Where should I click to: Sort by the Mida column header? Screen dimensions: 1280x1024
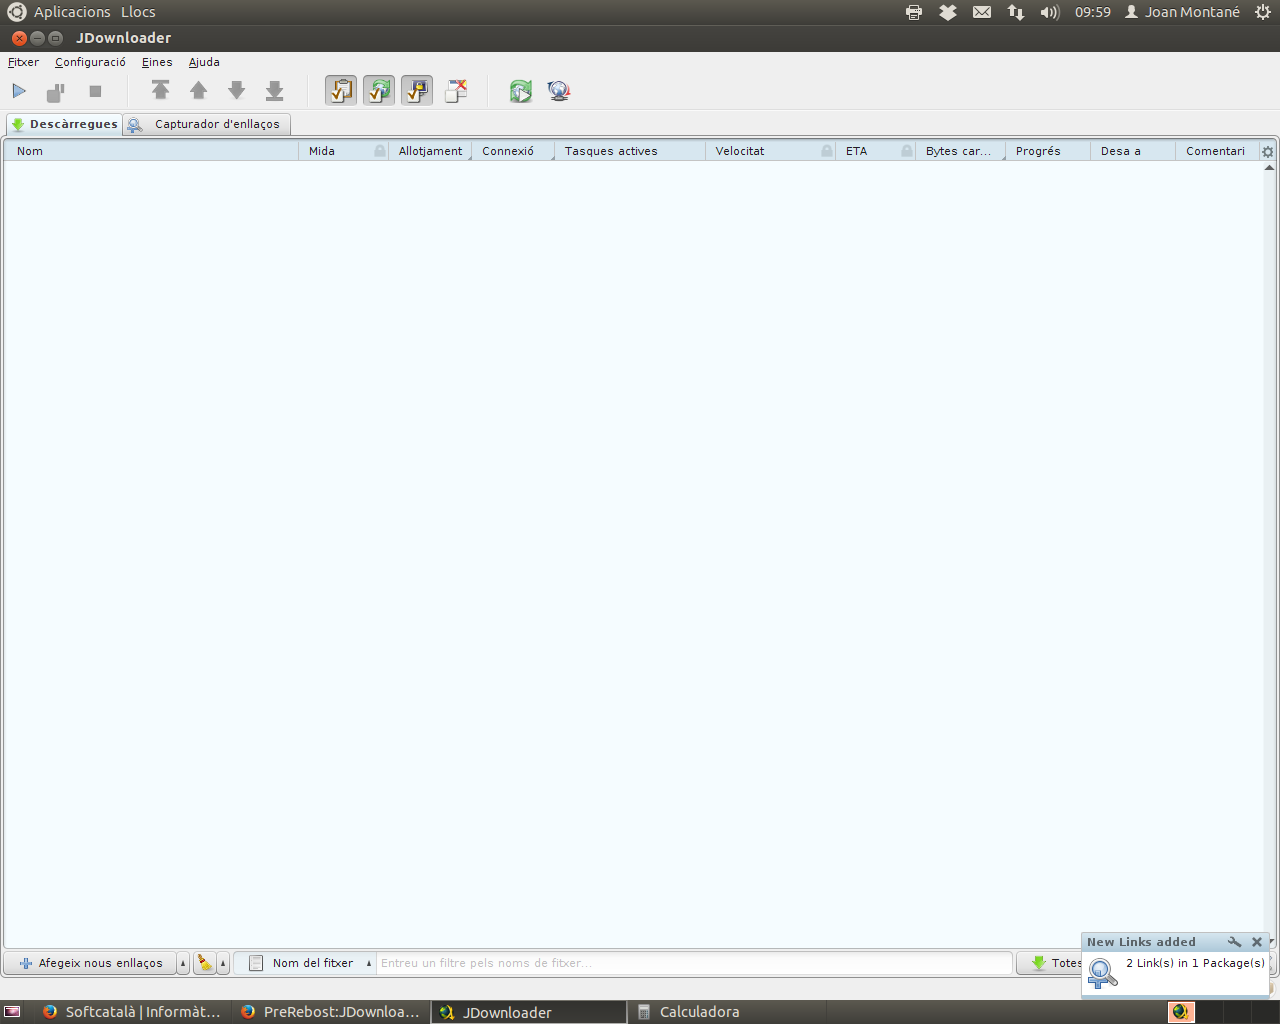click(x=343, y=151)
